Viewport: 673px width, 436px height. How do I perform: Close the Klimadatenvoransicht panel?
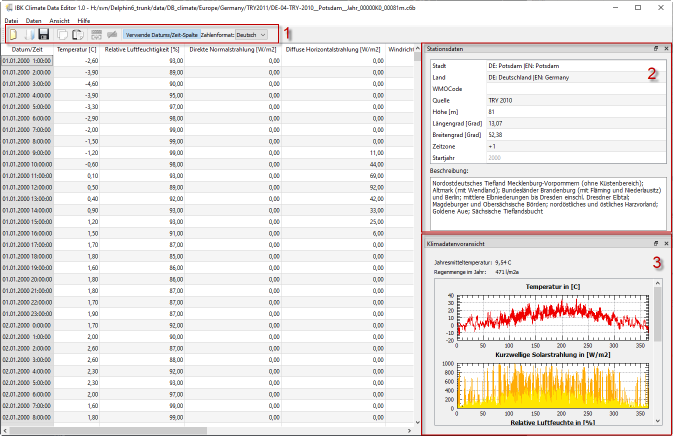point(666,243)
